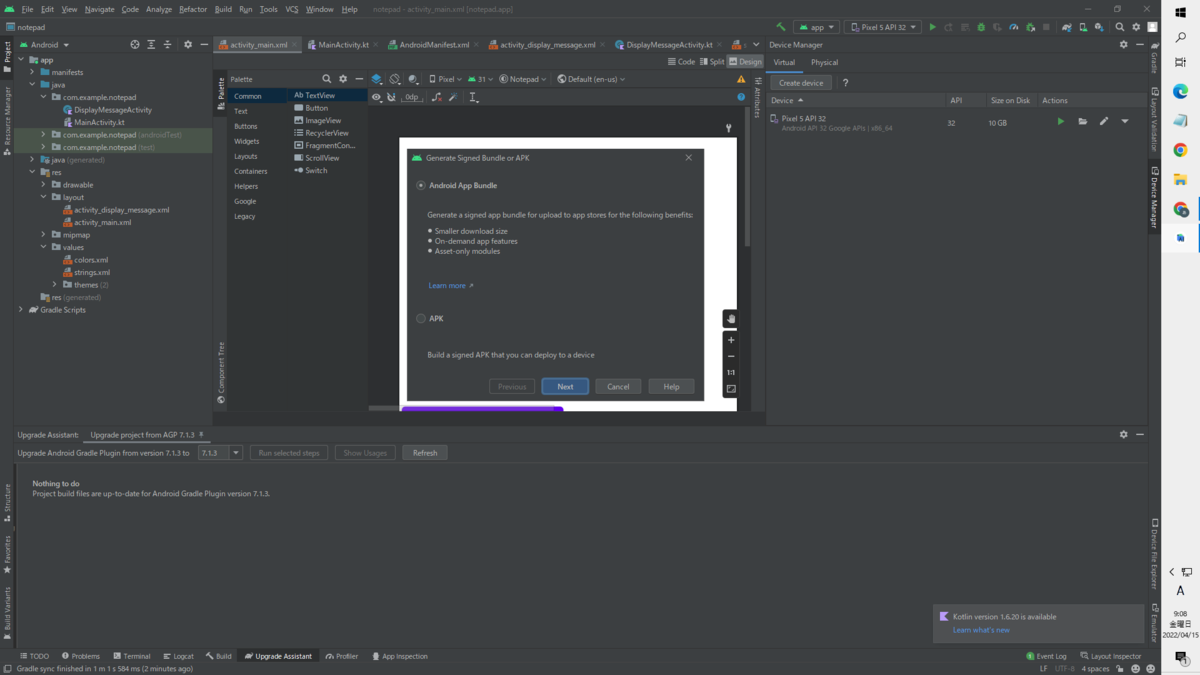Open the SDK Manager toolbar icon
Screen dimensions: 1200x675
point(1099,27)
